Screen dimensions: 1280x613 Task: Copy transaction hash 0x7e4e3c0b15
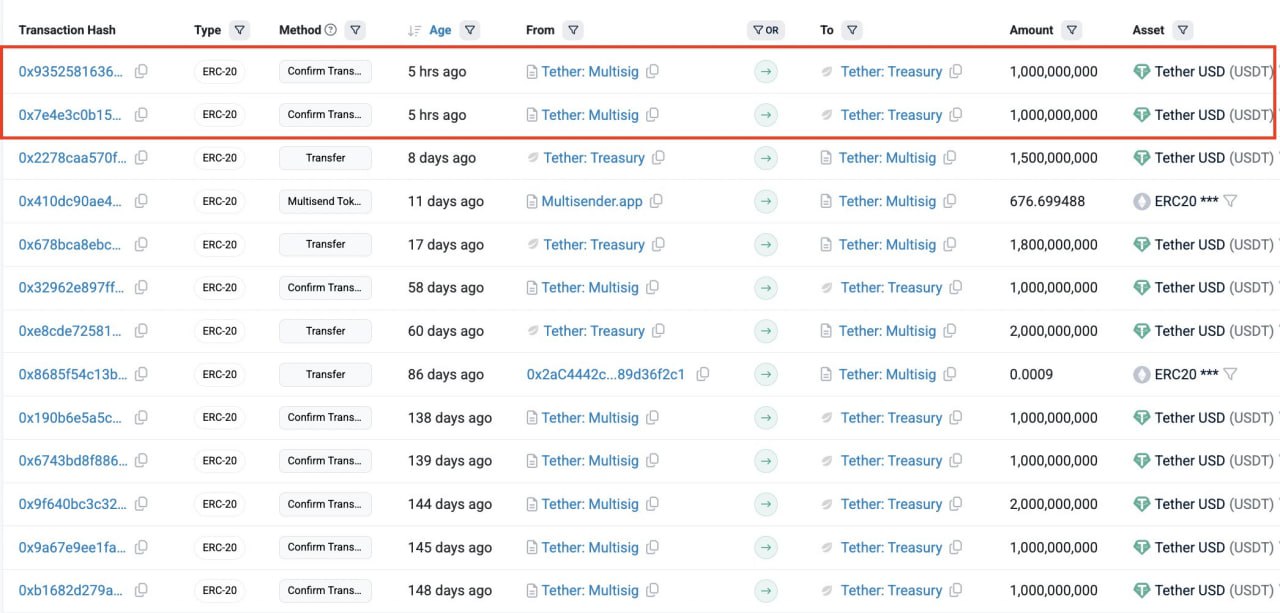pos(141,114)
